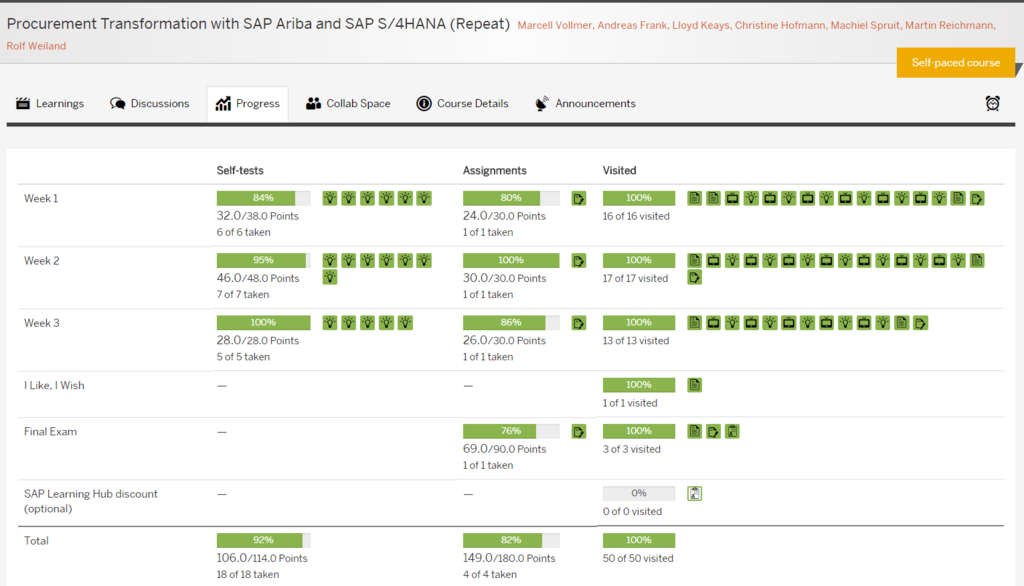Click the '69.0/90.0 Points' Final Exam score
Image resolution: width=1024 pixels, height=586 pixels.
point(504,449)
